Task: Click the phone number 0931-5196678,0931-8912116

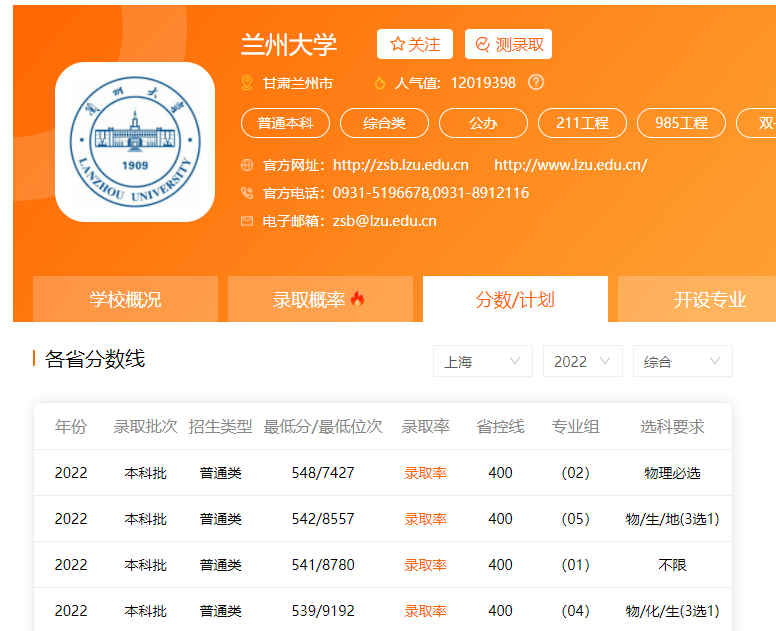Action: coord(431,193)
